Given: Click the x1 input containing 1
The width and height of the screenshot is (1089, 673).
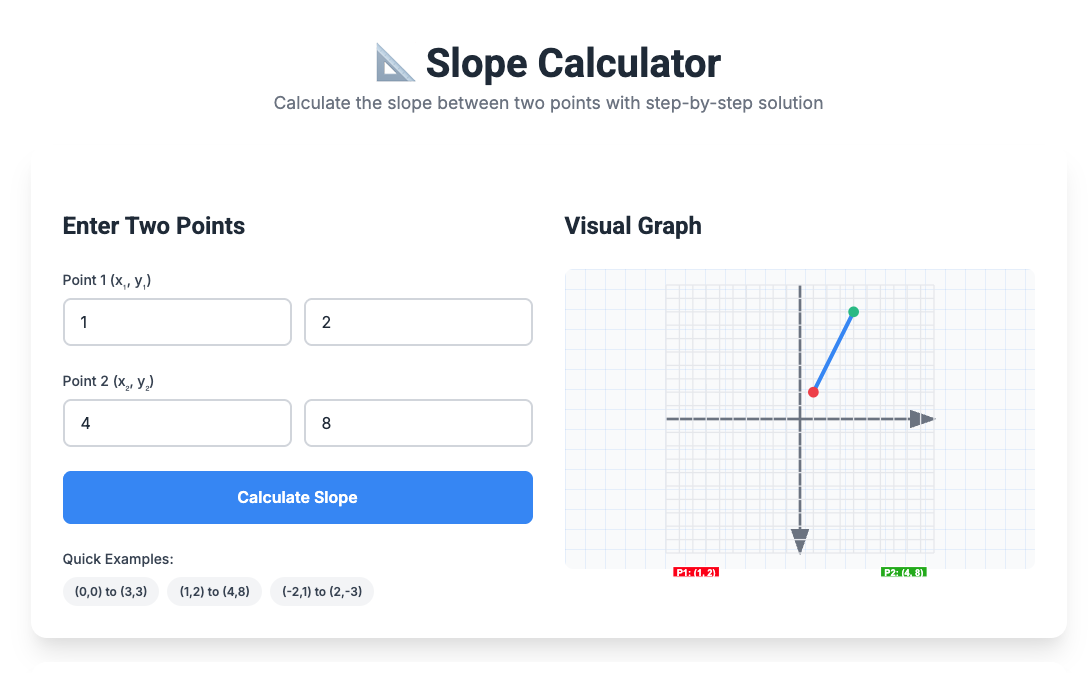Looking at the screenshot, I should point(177,321).
